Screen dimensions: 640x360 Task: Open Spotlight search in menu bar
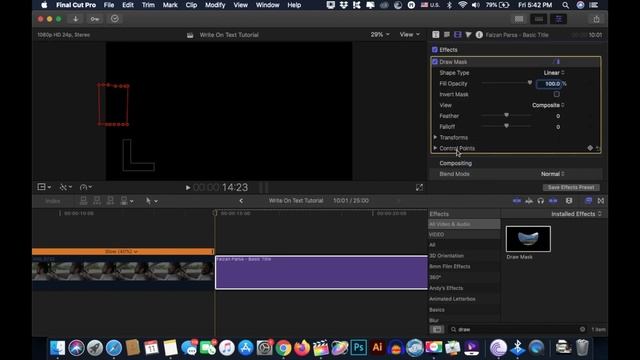coord(565,5)
